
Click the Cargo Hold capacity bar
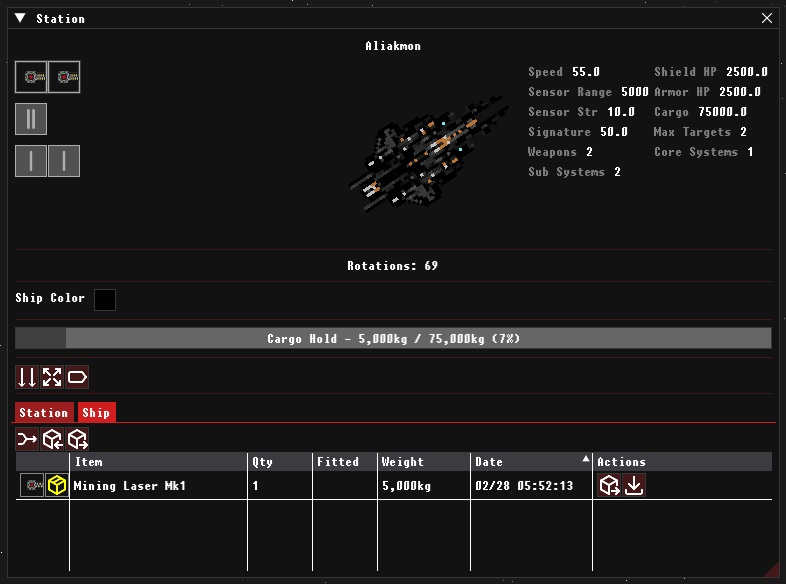393,338
